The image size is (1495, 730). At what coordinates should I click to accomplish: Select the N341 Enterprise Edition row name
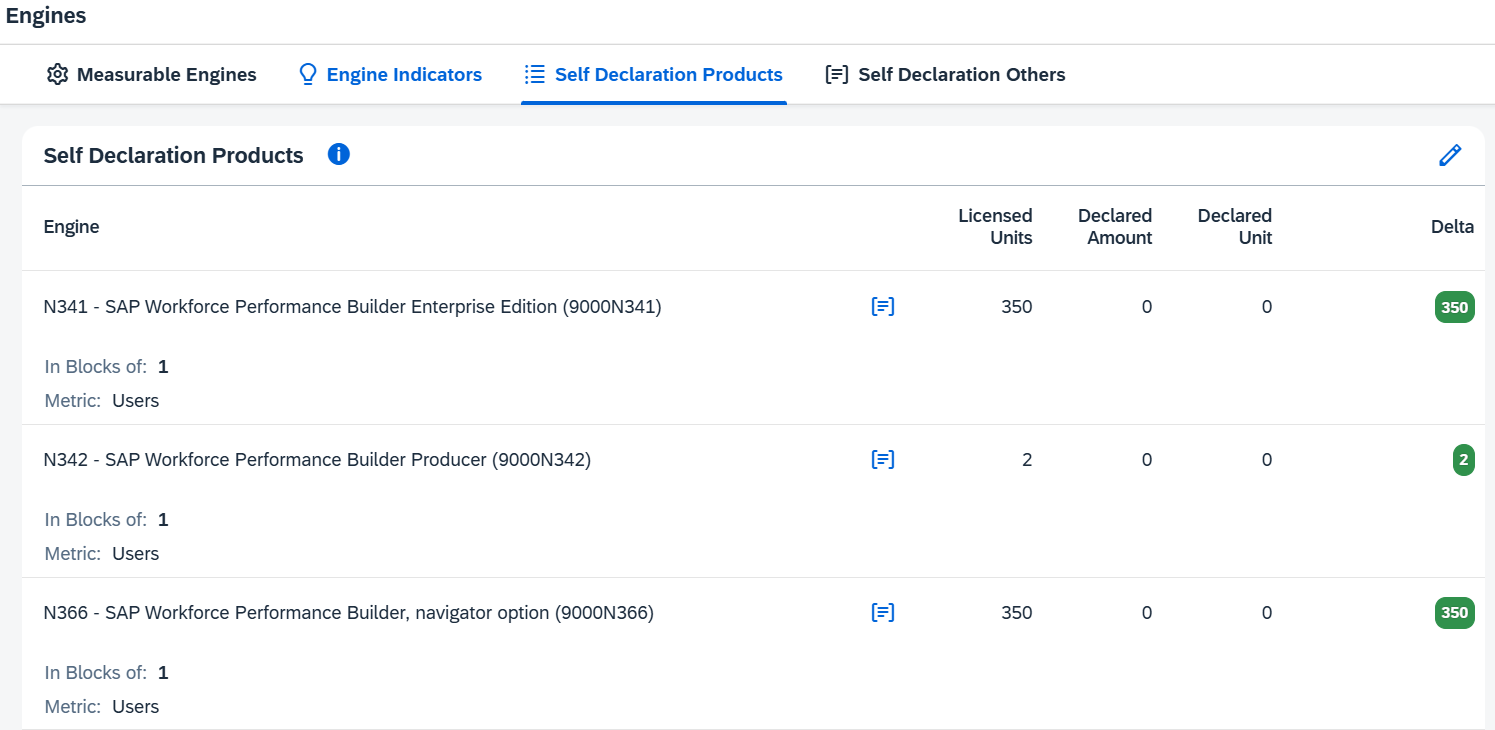(x=352, y=307)
